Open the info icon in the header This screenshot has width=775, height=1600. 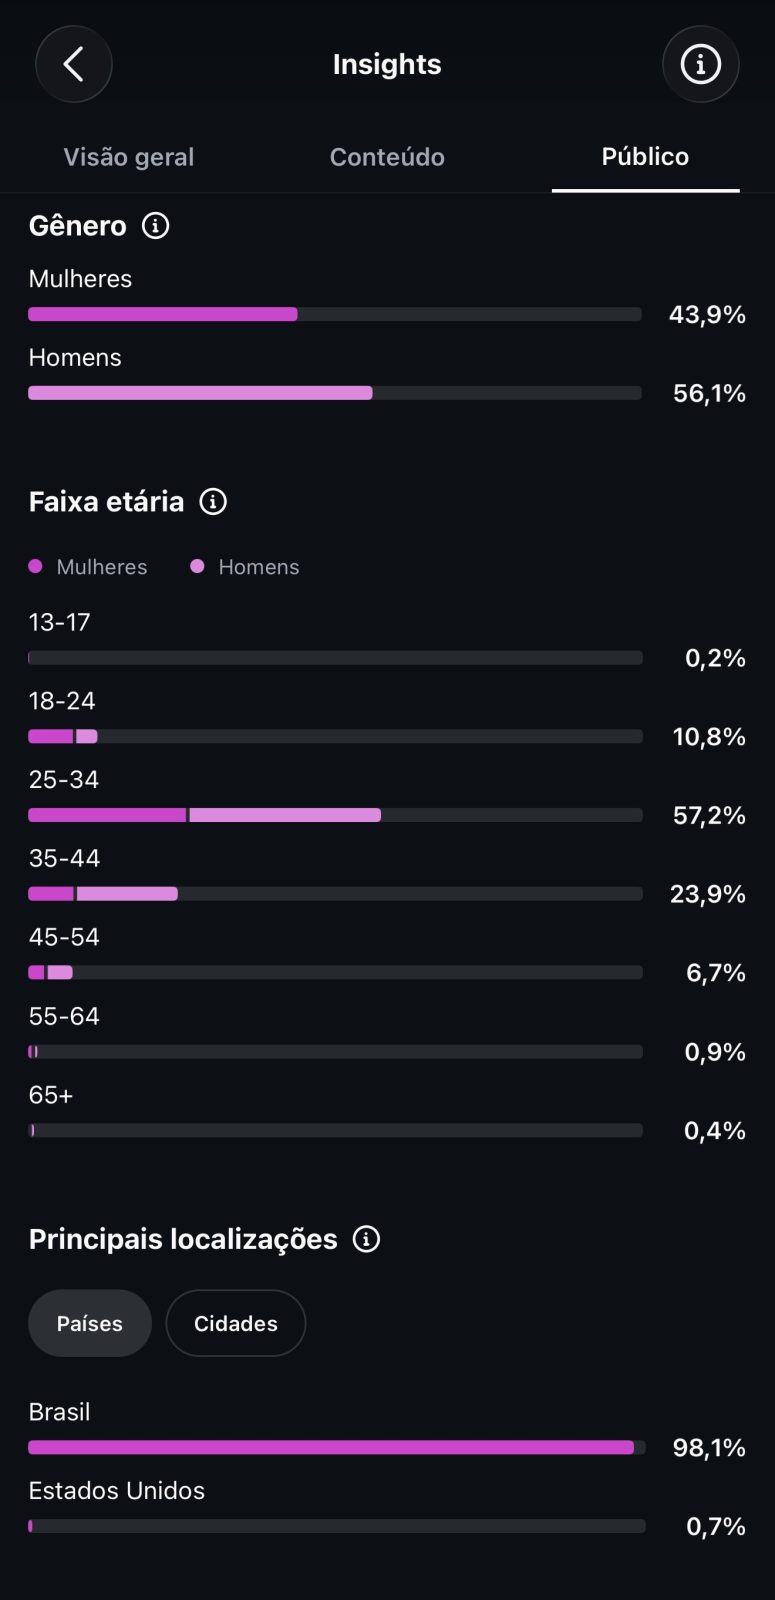point(700,64)
